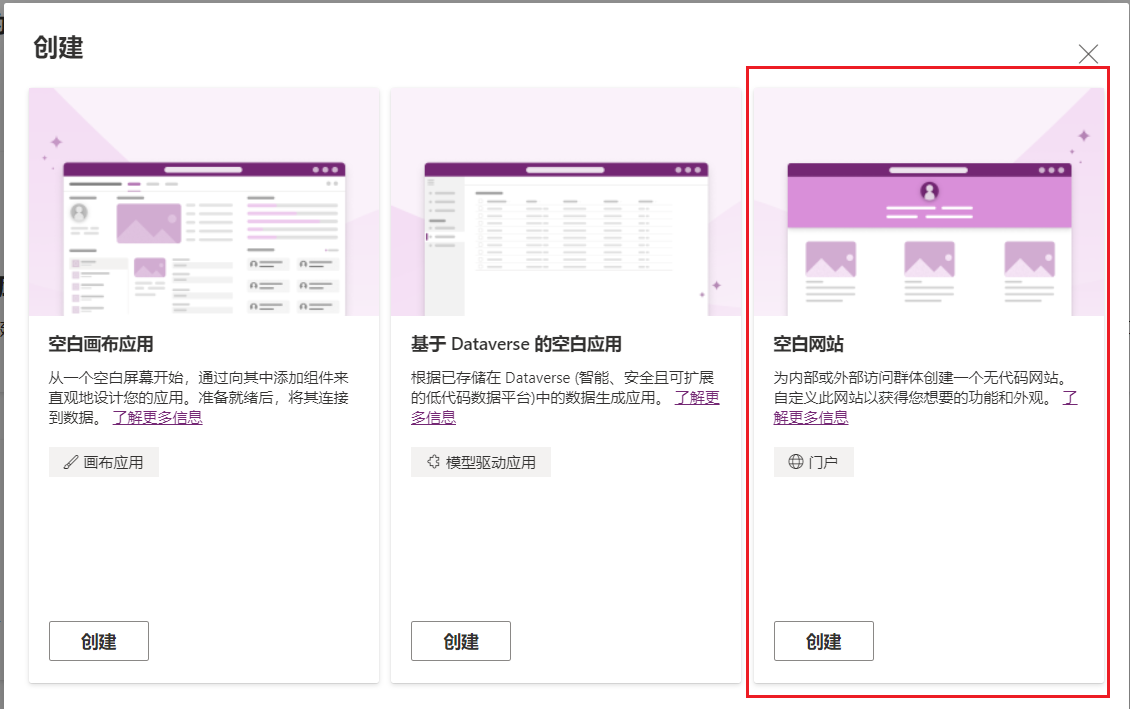This screenshot has height=709, width=1130.
Task: Open 了解更多信息 link in Dataverse 空白应用 card
Action: (x=697, y=398)
